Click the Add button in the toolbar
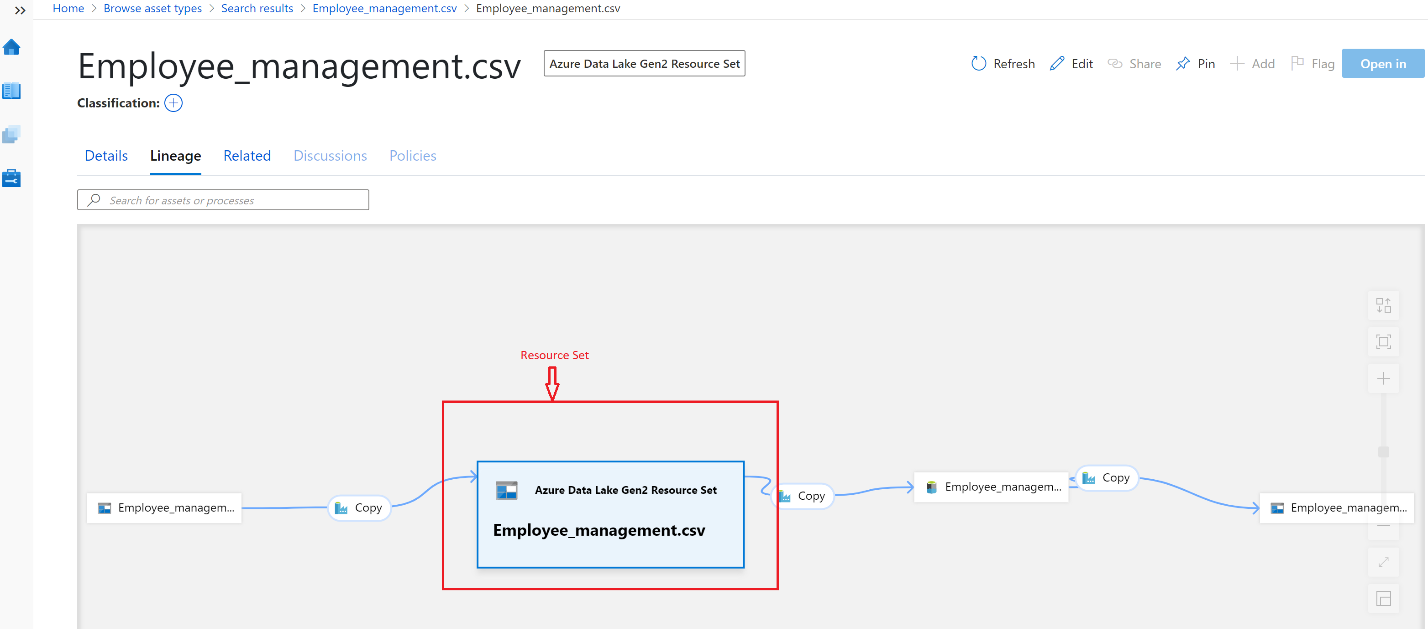Viewport: 1428px width, 629px height. (1252, 64)
